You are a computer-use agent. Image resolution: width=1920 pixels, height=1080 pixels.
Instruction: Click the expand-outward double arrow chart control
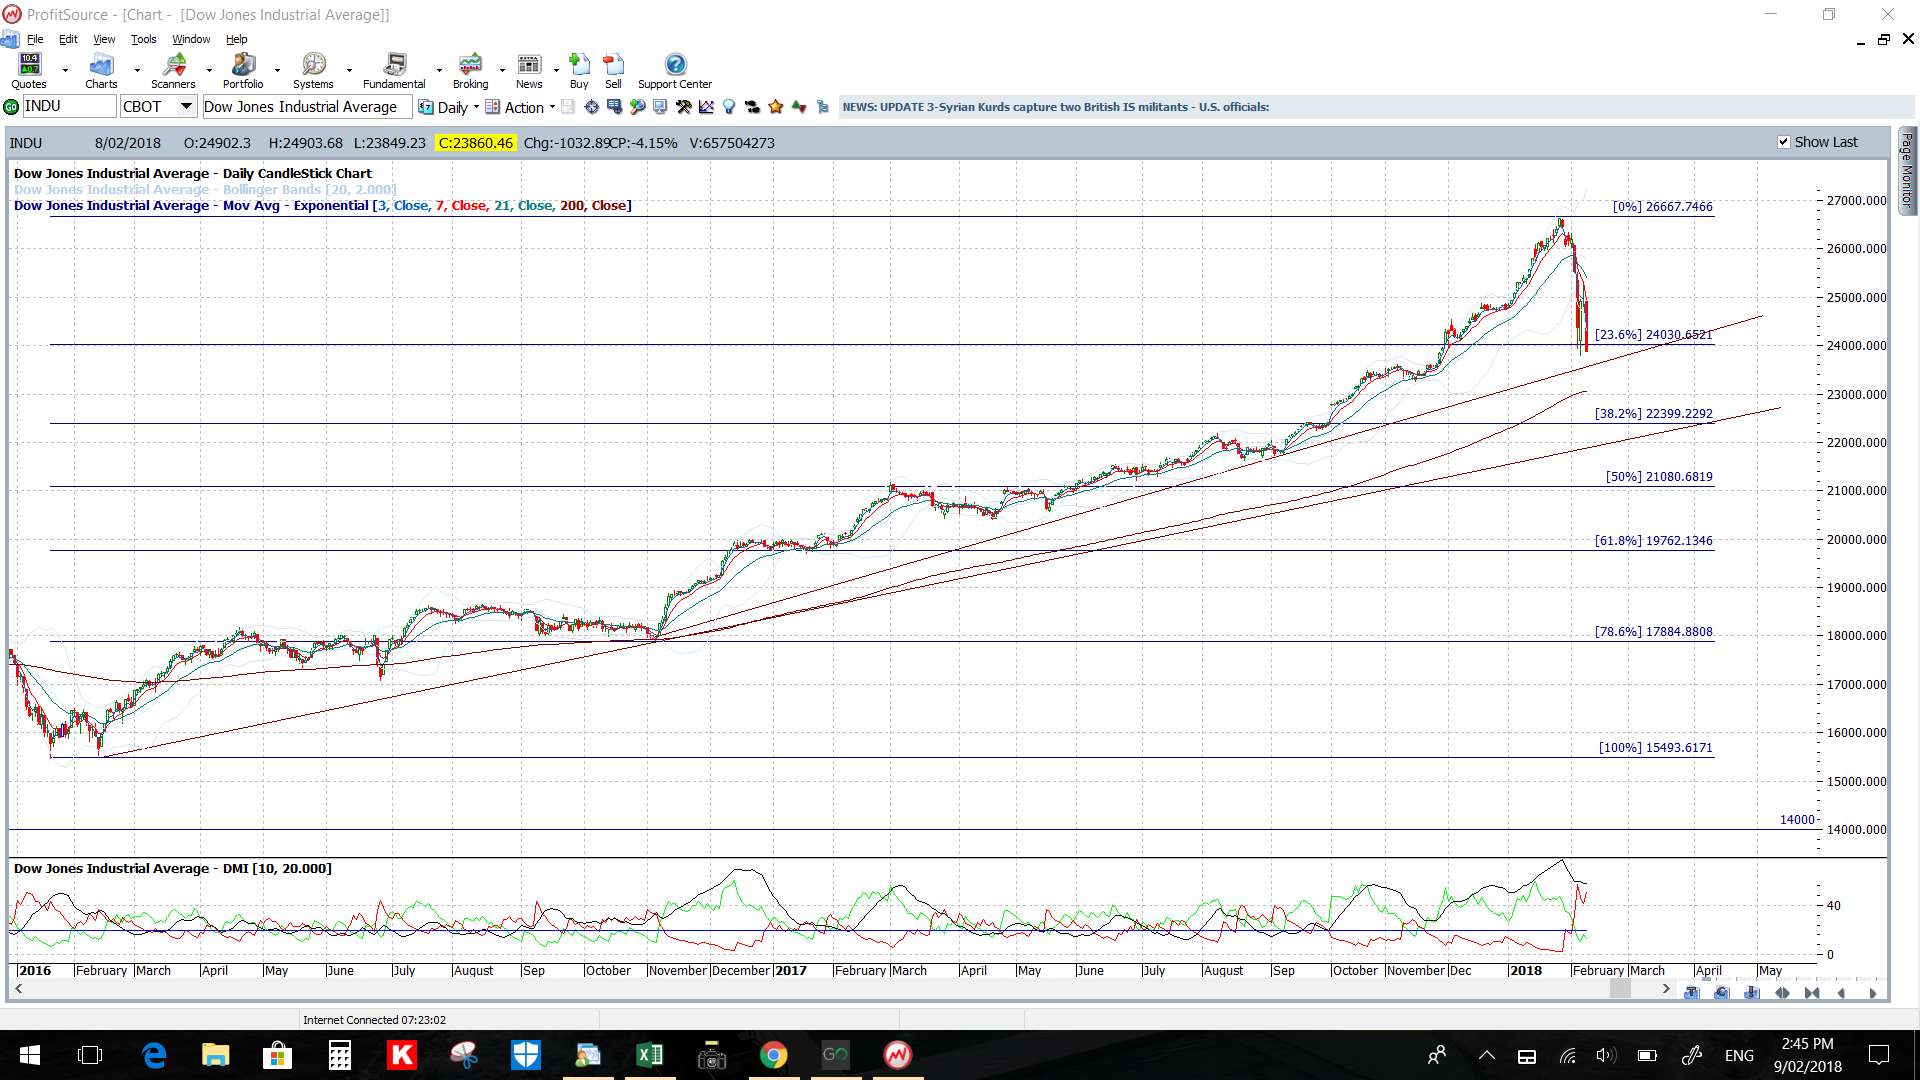tap(1782, 993)
